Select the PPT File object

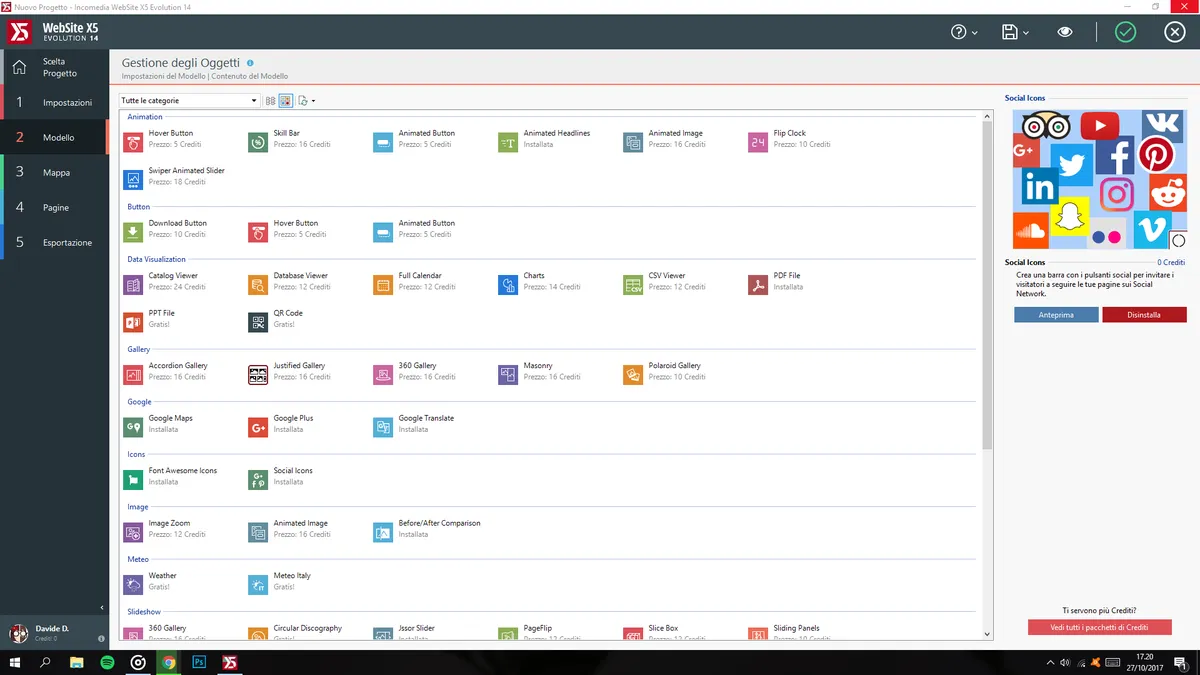[150, 319]
